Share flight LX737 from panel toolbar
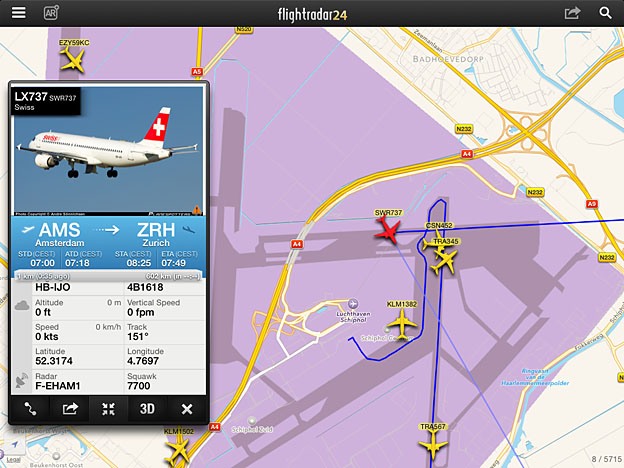The height and width of the screenshot is (468, 624). tap(70, 409)
